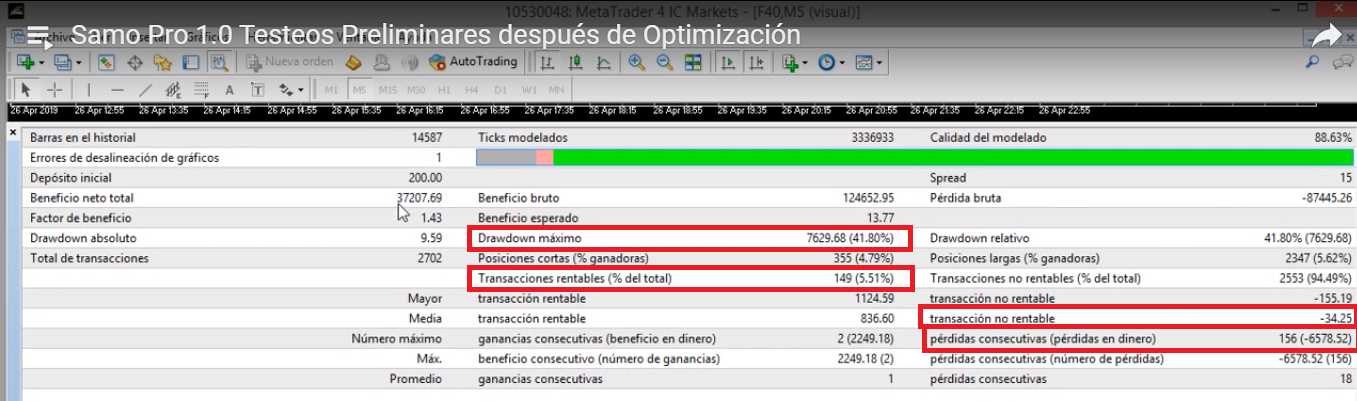Switch timeframe to M15
1357x401 pixels.
tap(387, 89)
